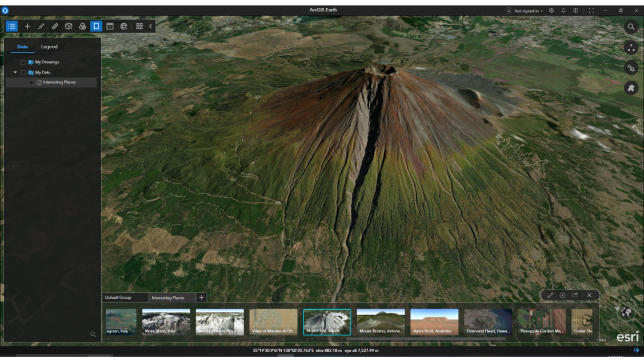
Task: Toggle the table of contents panel button
Action: [x=12, y=26]
